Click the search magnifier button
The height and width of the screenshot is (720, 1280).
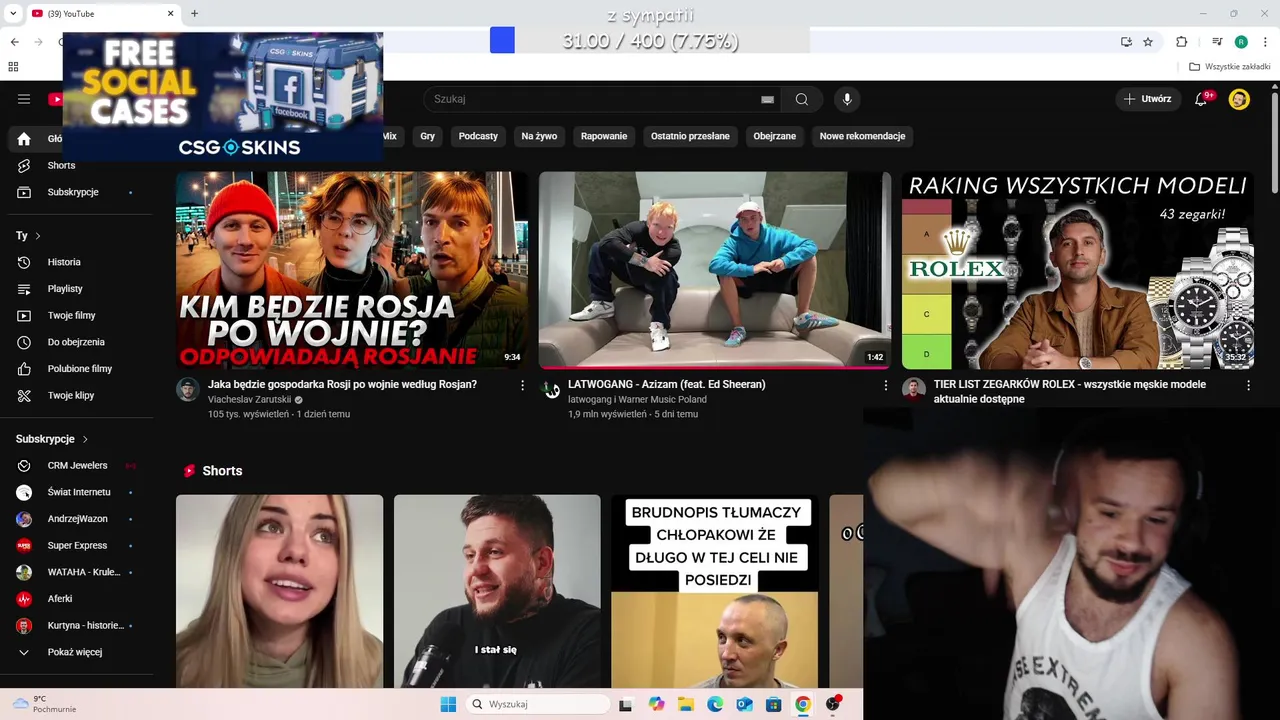tap(801, 99)
